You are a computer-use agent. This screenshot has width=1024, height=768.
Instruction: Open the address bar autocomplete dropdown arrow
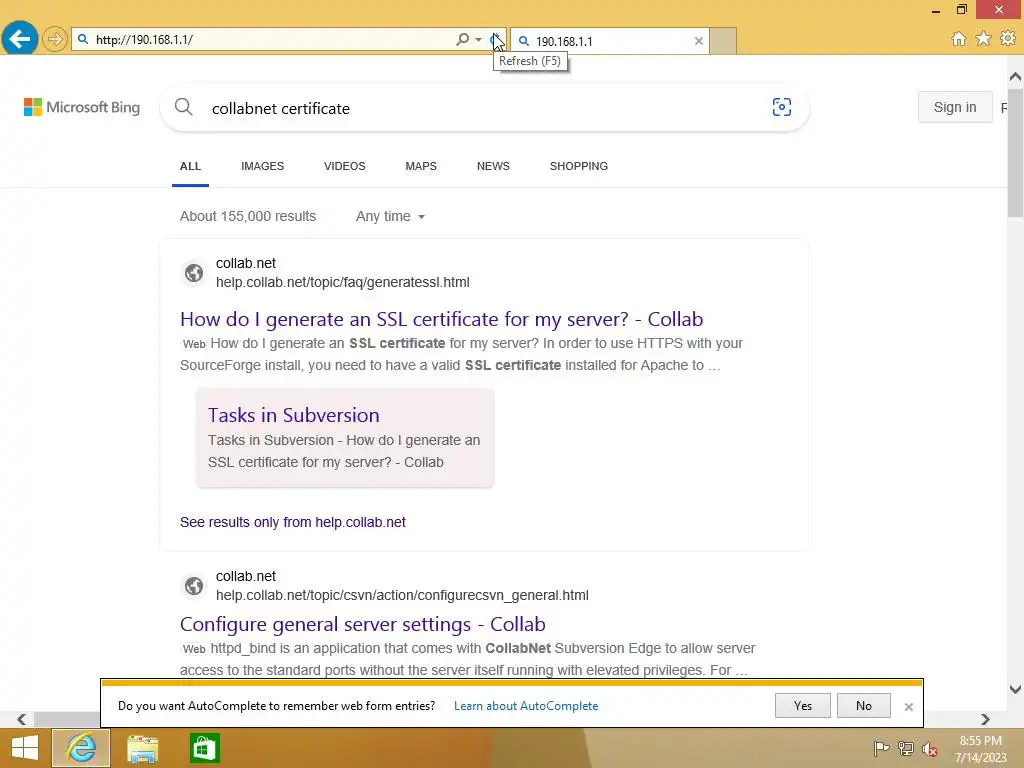[x=479, y=40]
